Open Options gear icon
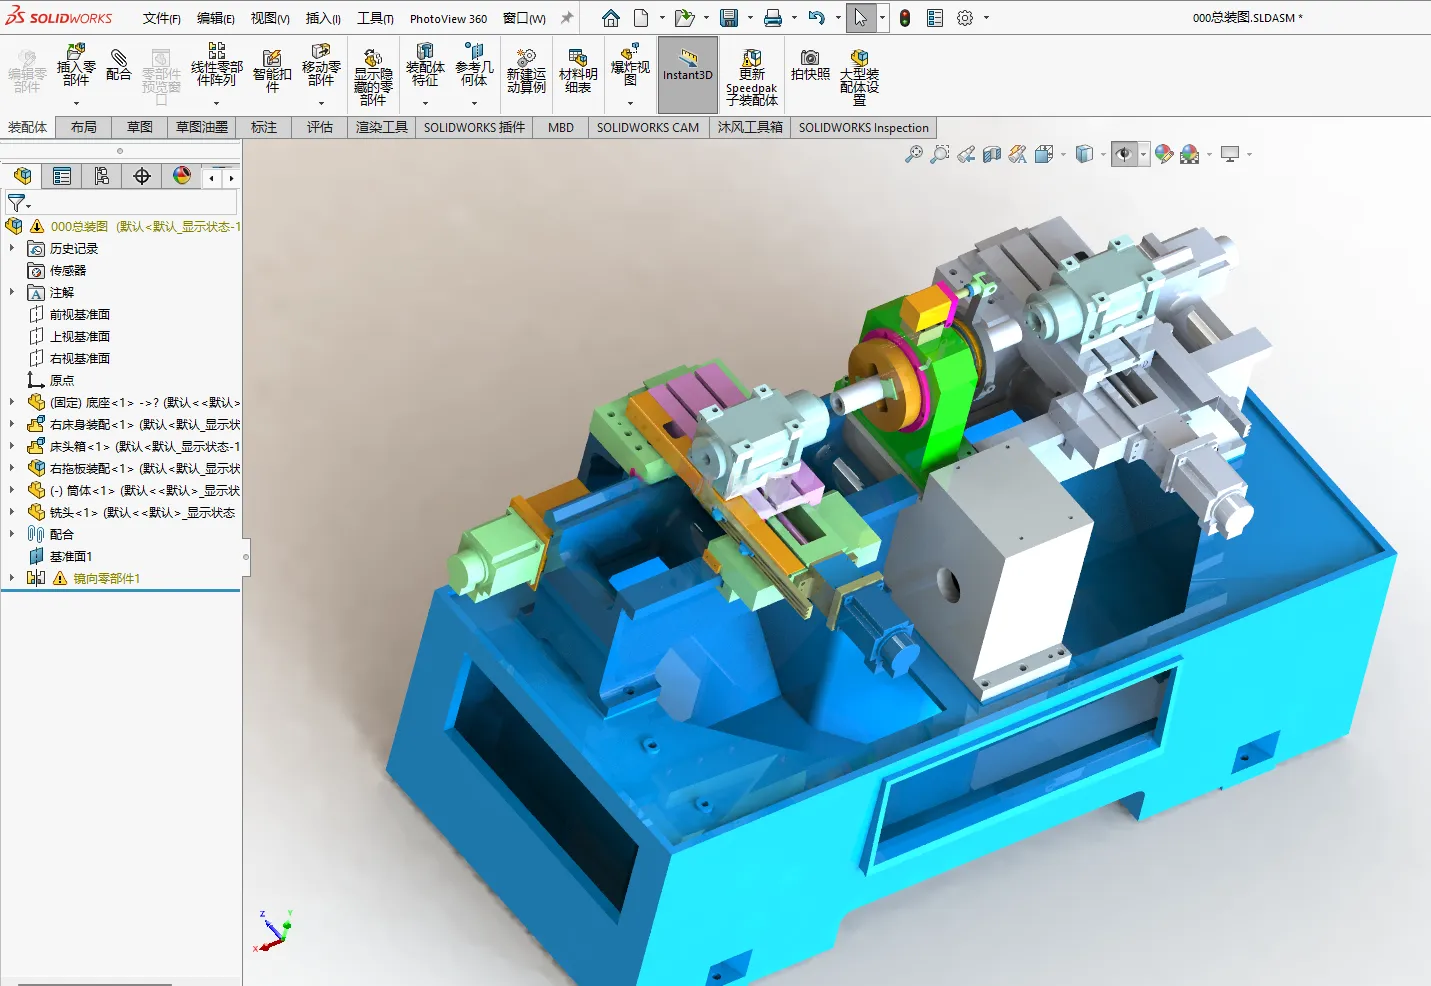Image resolution: width=1431 pixels, height=986 pixels. tap(965, 18)
